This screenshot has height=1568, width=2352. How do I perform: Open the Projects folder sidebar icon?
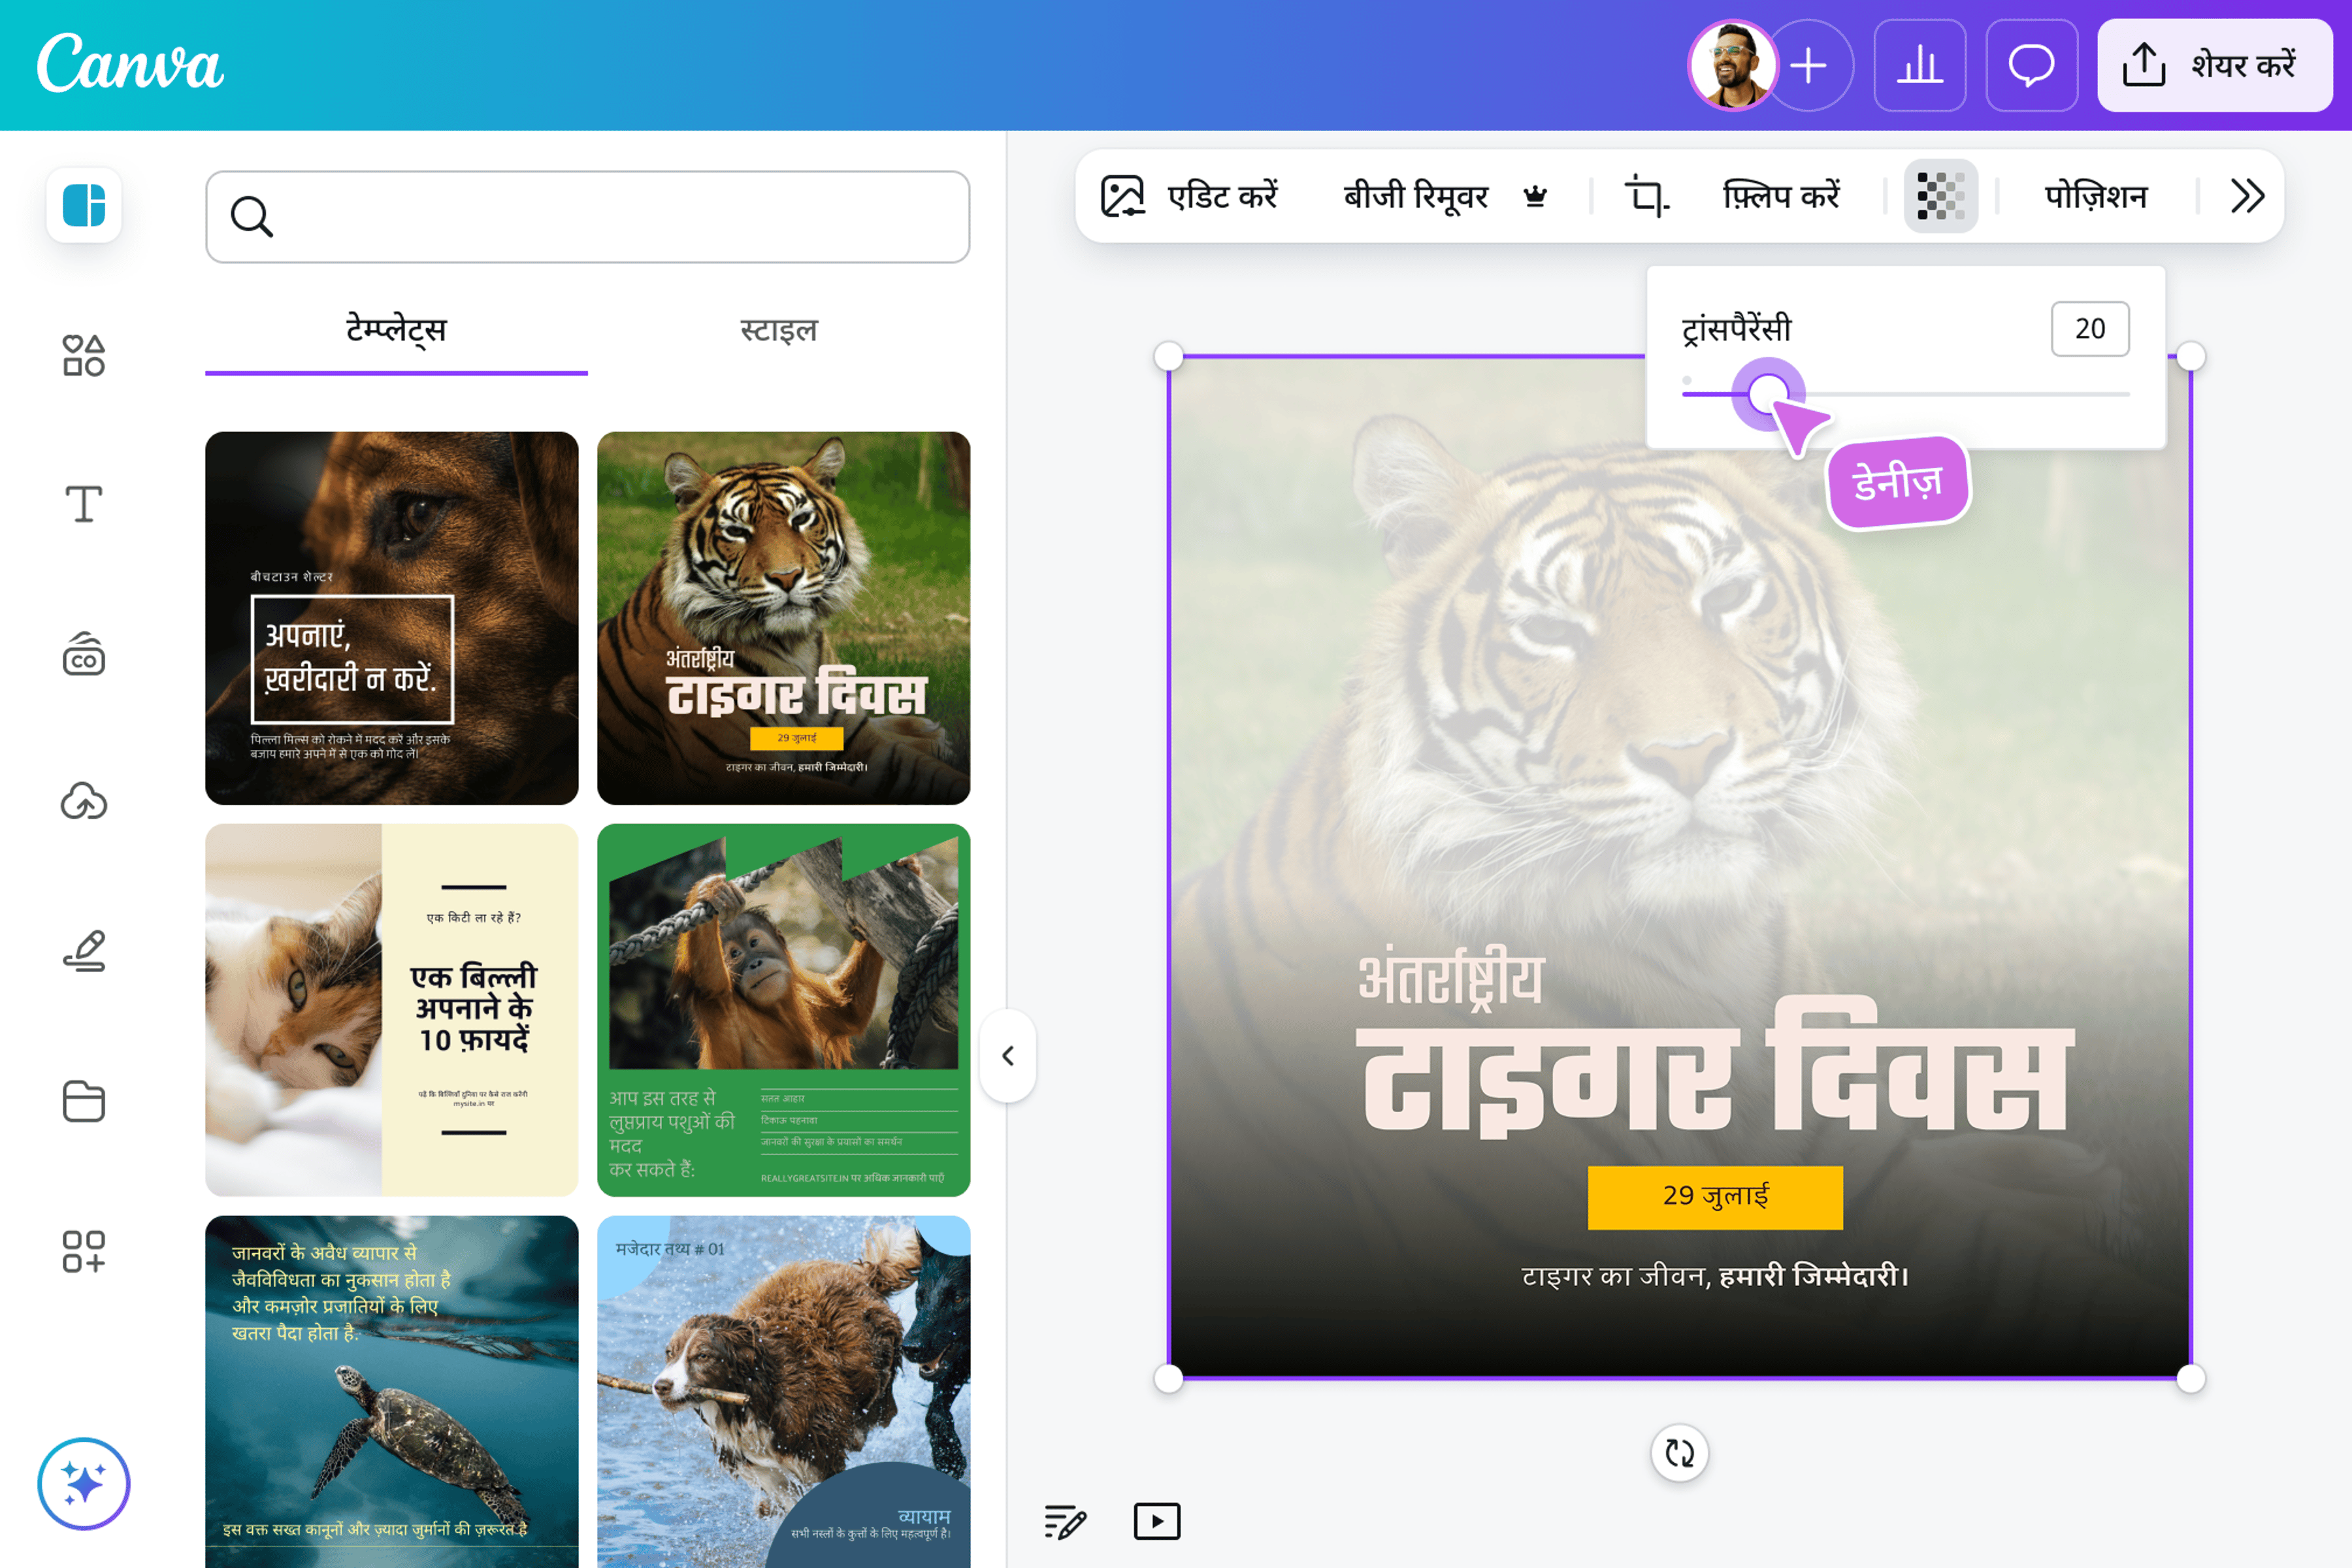click(84, 1101)
